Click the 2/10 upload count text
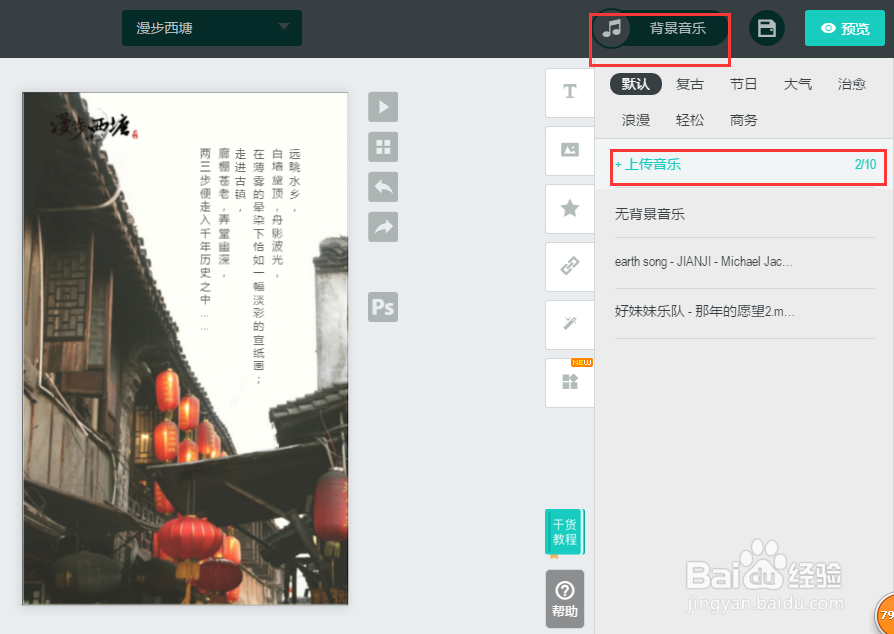This screenshot has width=894, height=634. [x=865, y=165]
